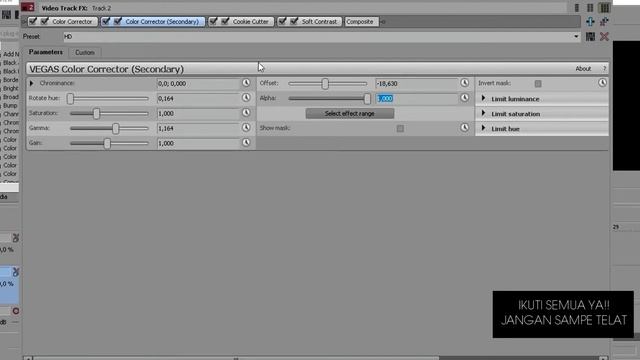Select the Color Corrector plug-in in chain
The width and height of the screenshot is (640, 360).
72,22
